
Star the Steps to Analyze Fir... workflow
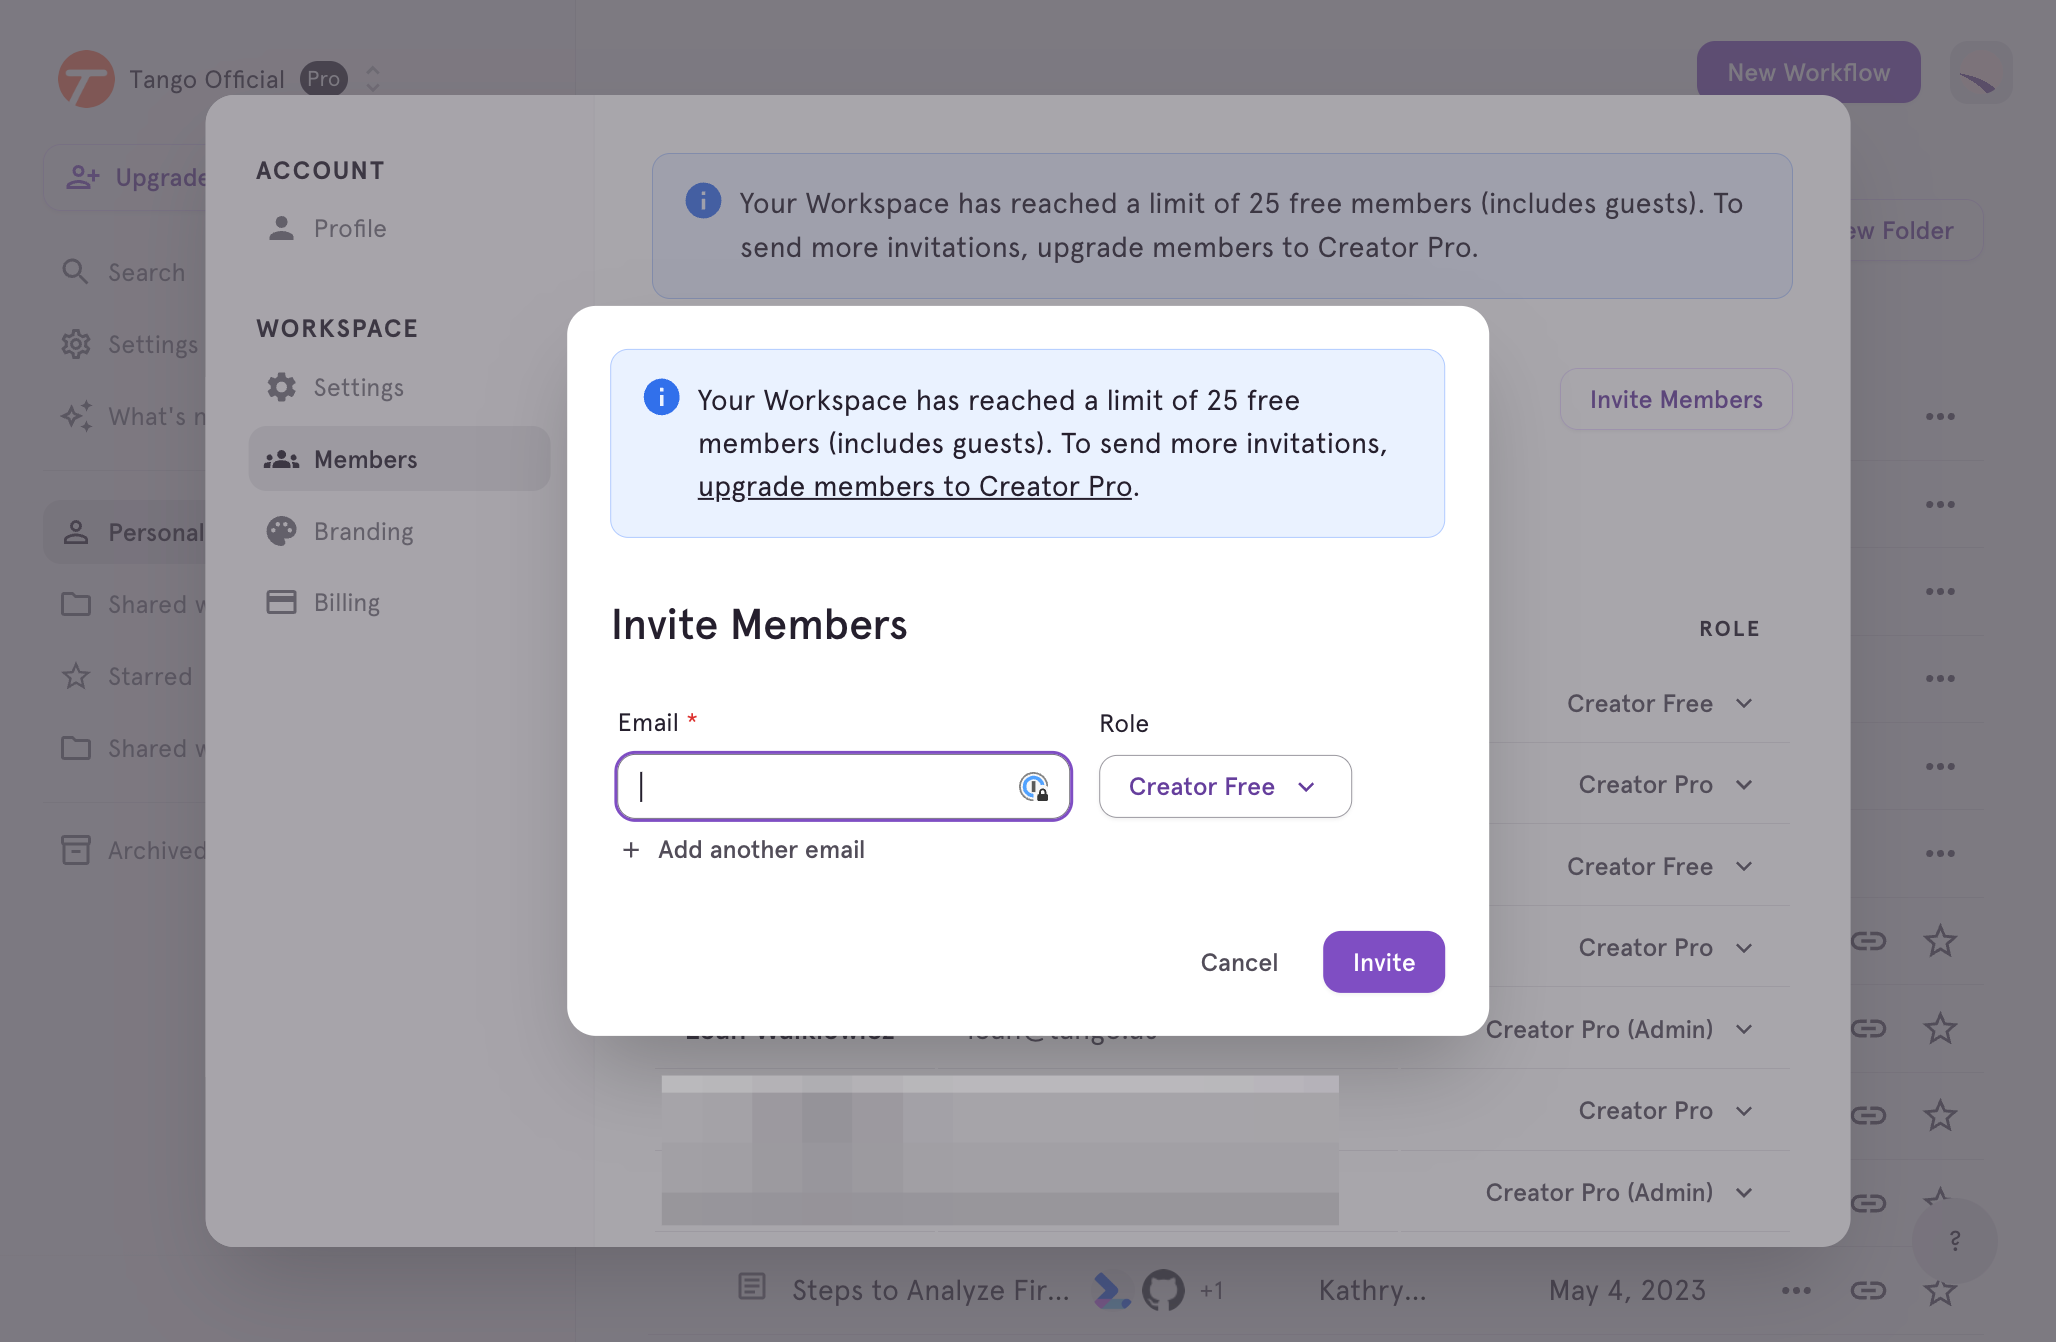pos(1940,1290)
